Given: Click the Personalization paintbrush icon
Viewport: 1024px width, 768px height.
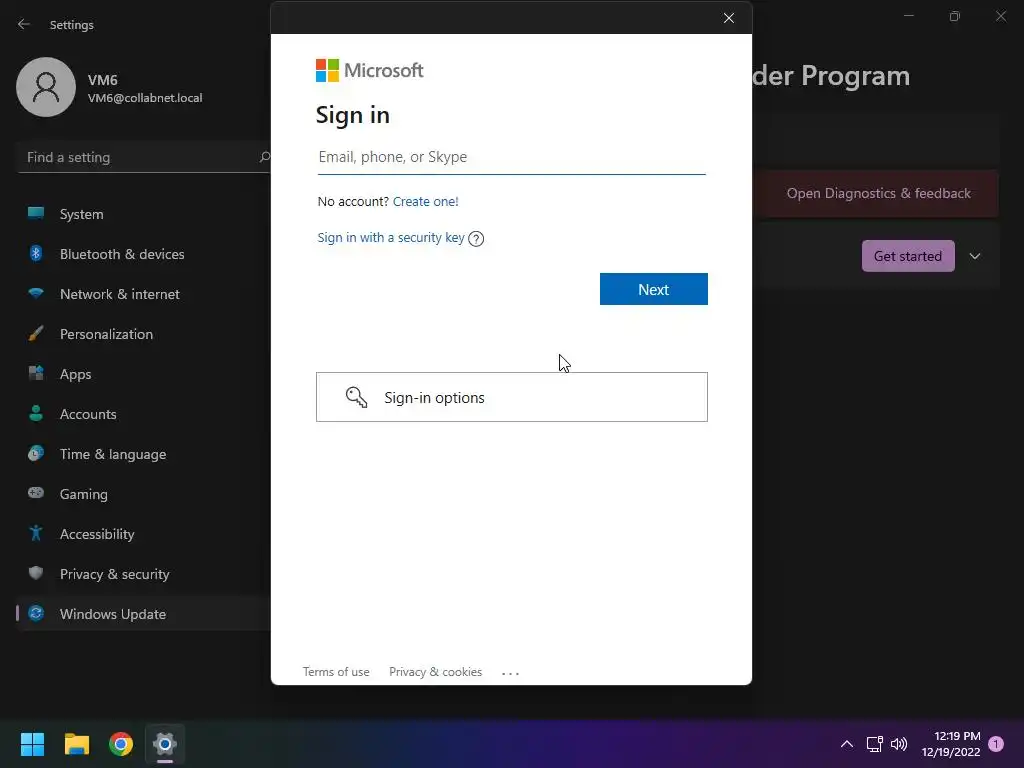Looking at the screenshot, I should [36, 334].
